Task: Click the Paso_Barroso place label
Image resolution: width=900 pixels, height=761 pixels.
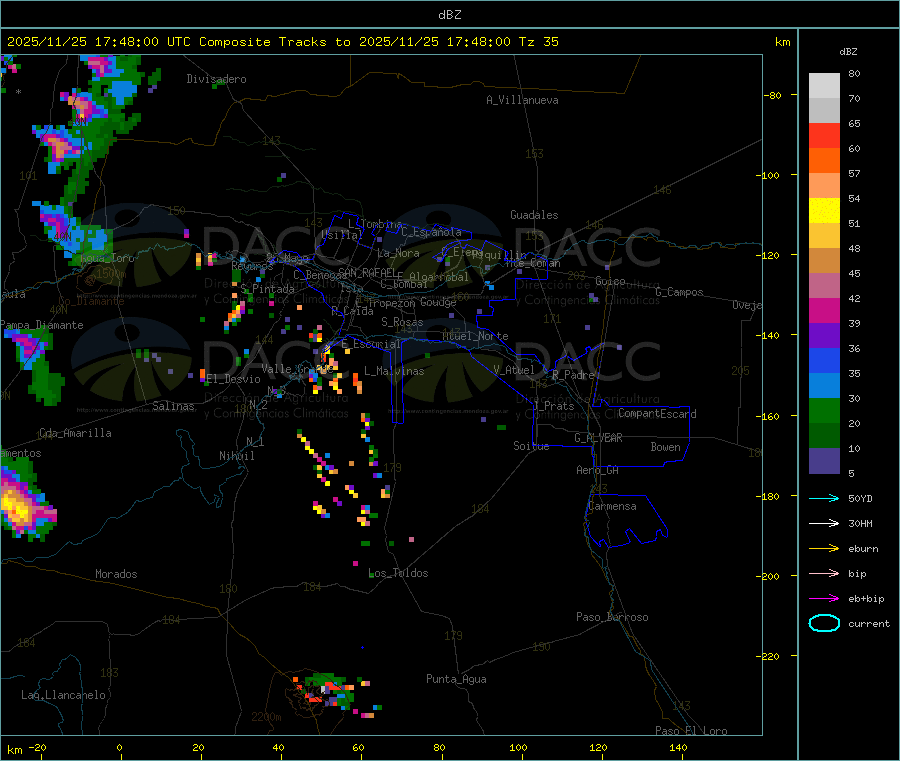Action: click(x=612, y=617)
